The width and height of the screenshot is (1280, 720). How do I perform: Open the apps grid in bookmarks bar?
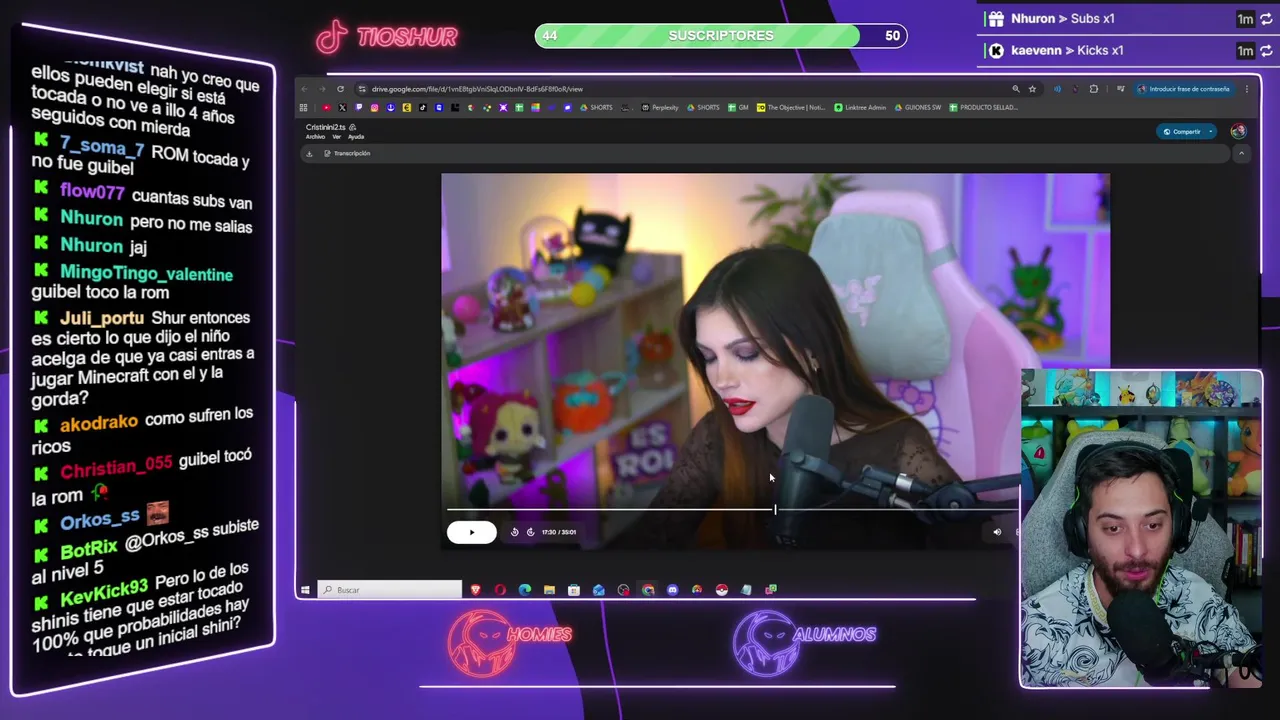pyautogui.click(x=303, y=107)
